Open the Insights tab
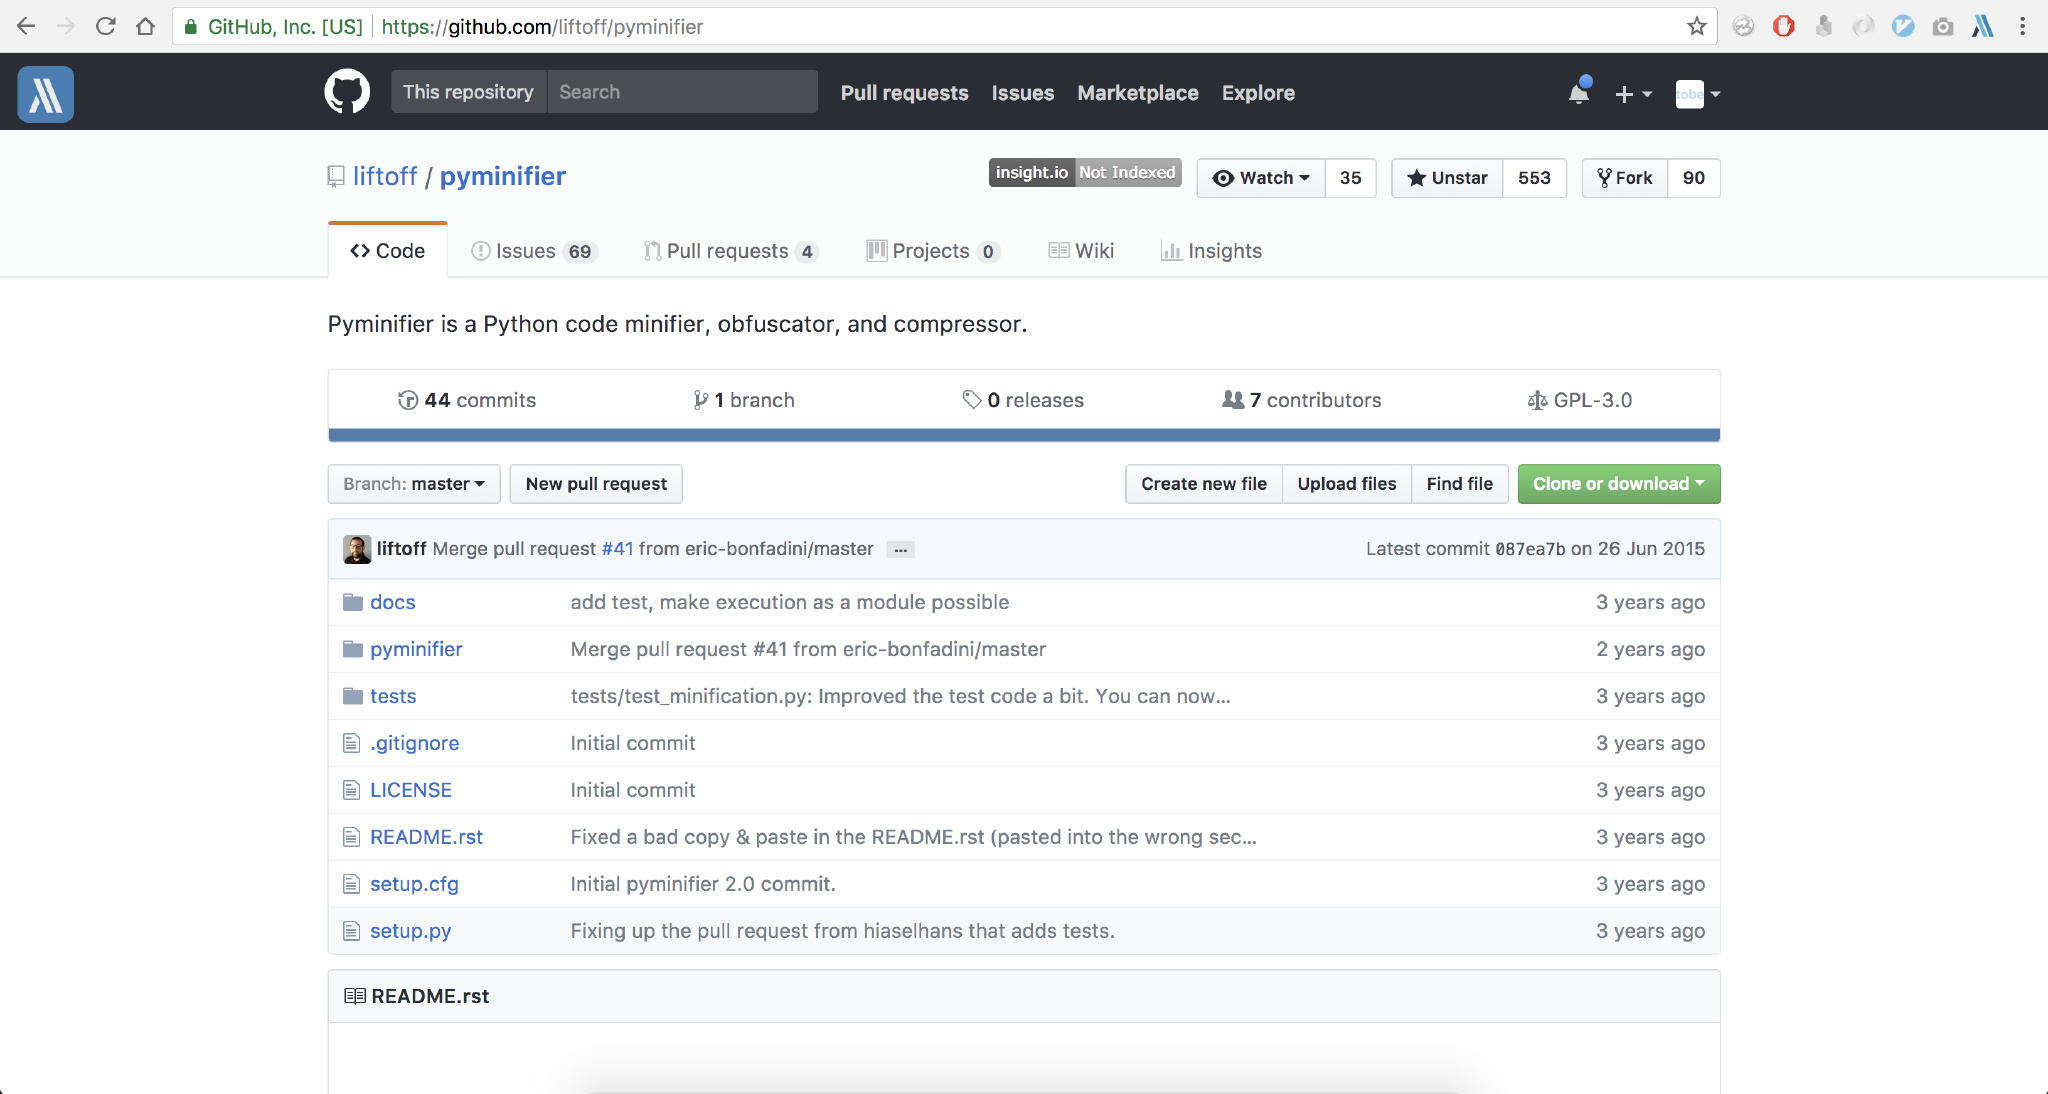The height and width of the screenshot is (1094, 2048). point(1211,251)
